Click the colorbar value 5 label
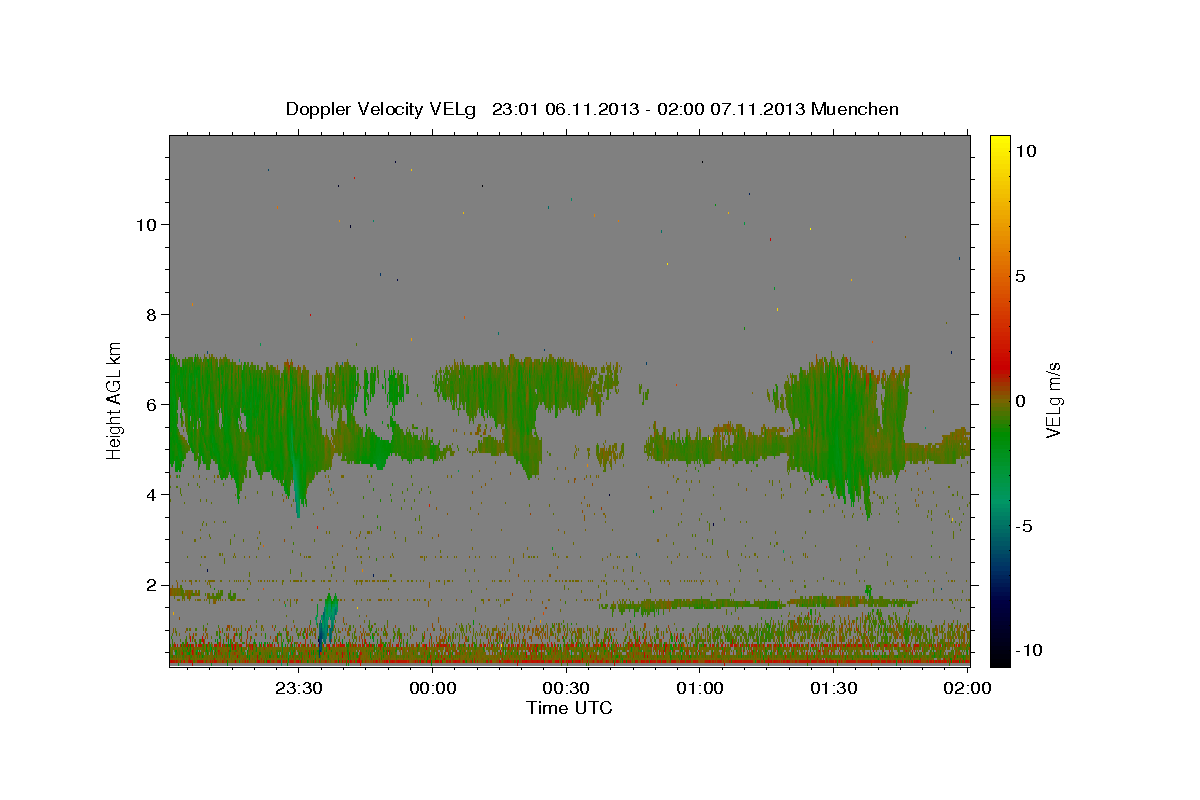1200x800 pixels. 1020,276
